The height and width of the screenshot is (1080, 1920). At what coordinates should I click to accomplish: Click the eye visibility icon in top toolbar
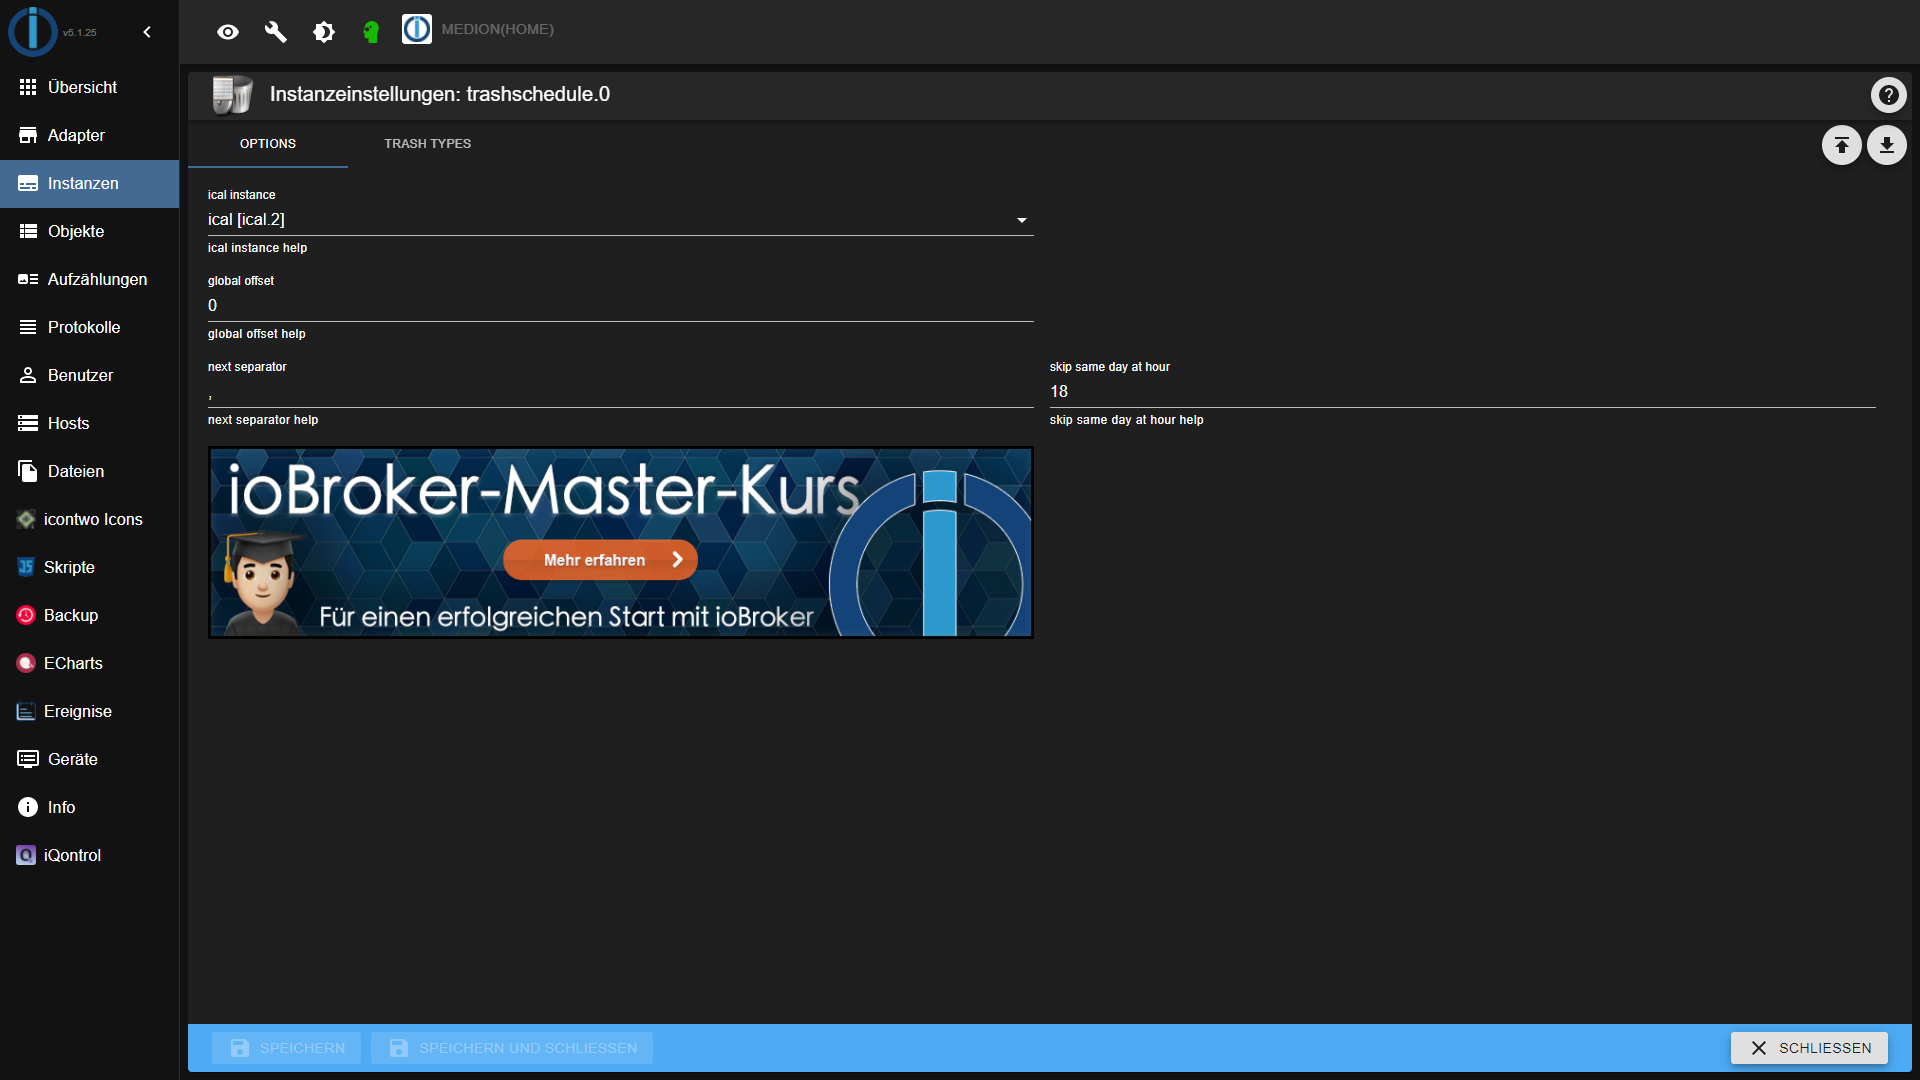pyautogui.click(x=228, y=32)
